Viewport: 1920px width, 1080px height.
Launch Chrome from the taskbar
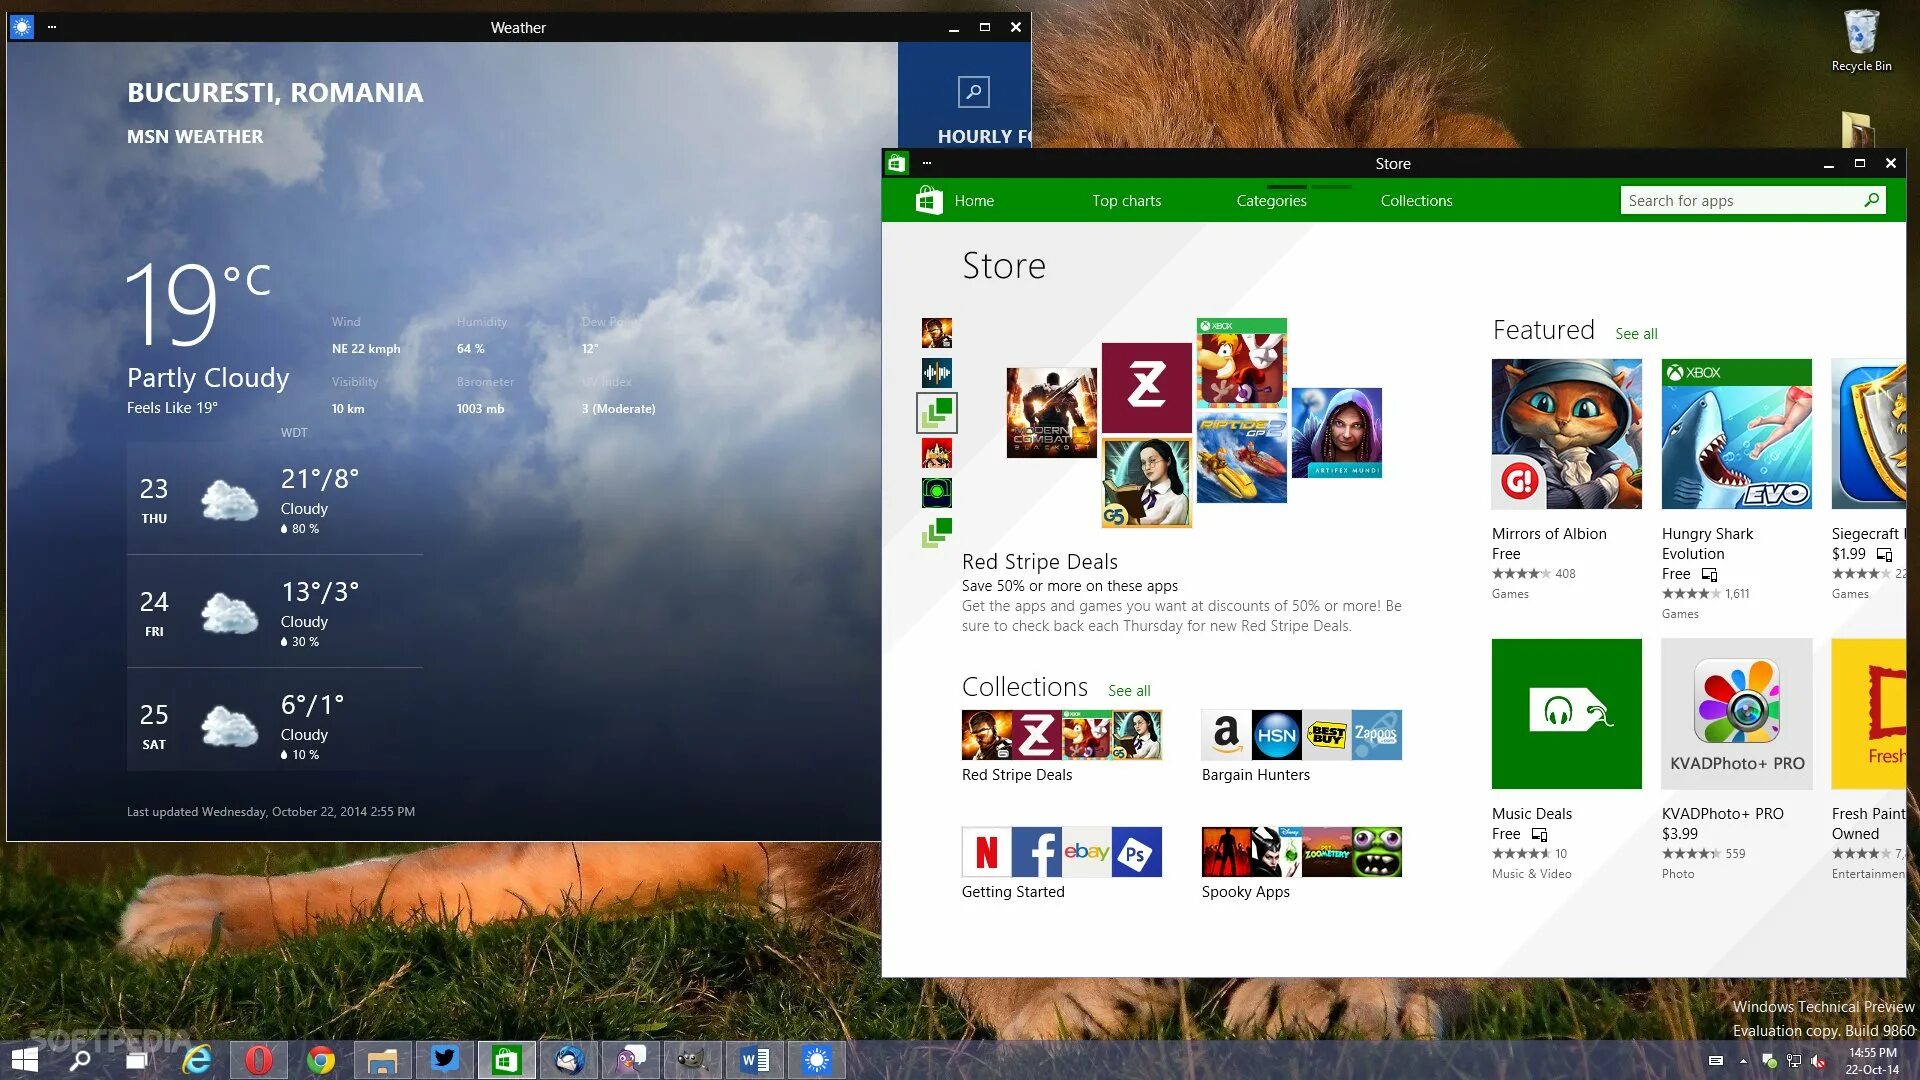coord(321,1060)
